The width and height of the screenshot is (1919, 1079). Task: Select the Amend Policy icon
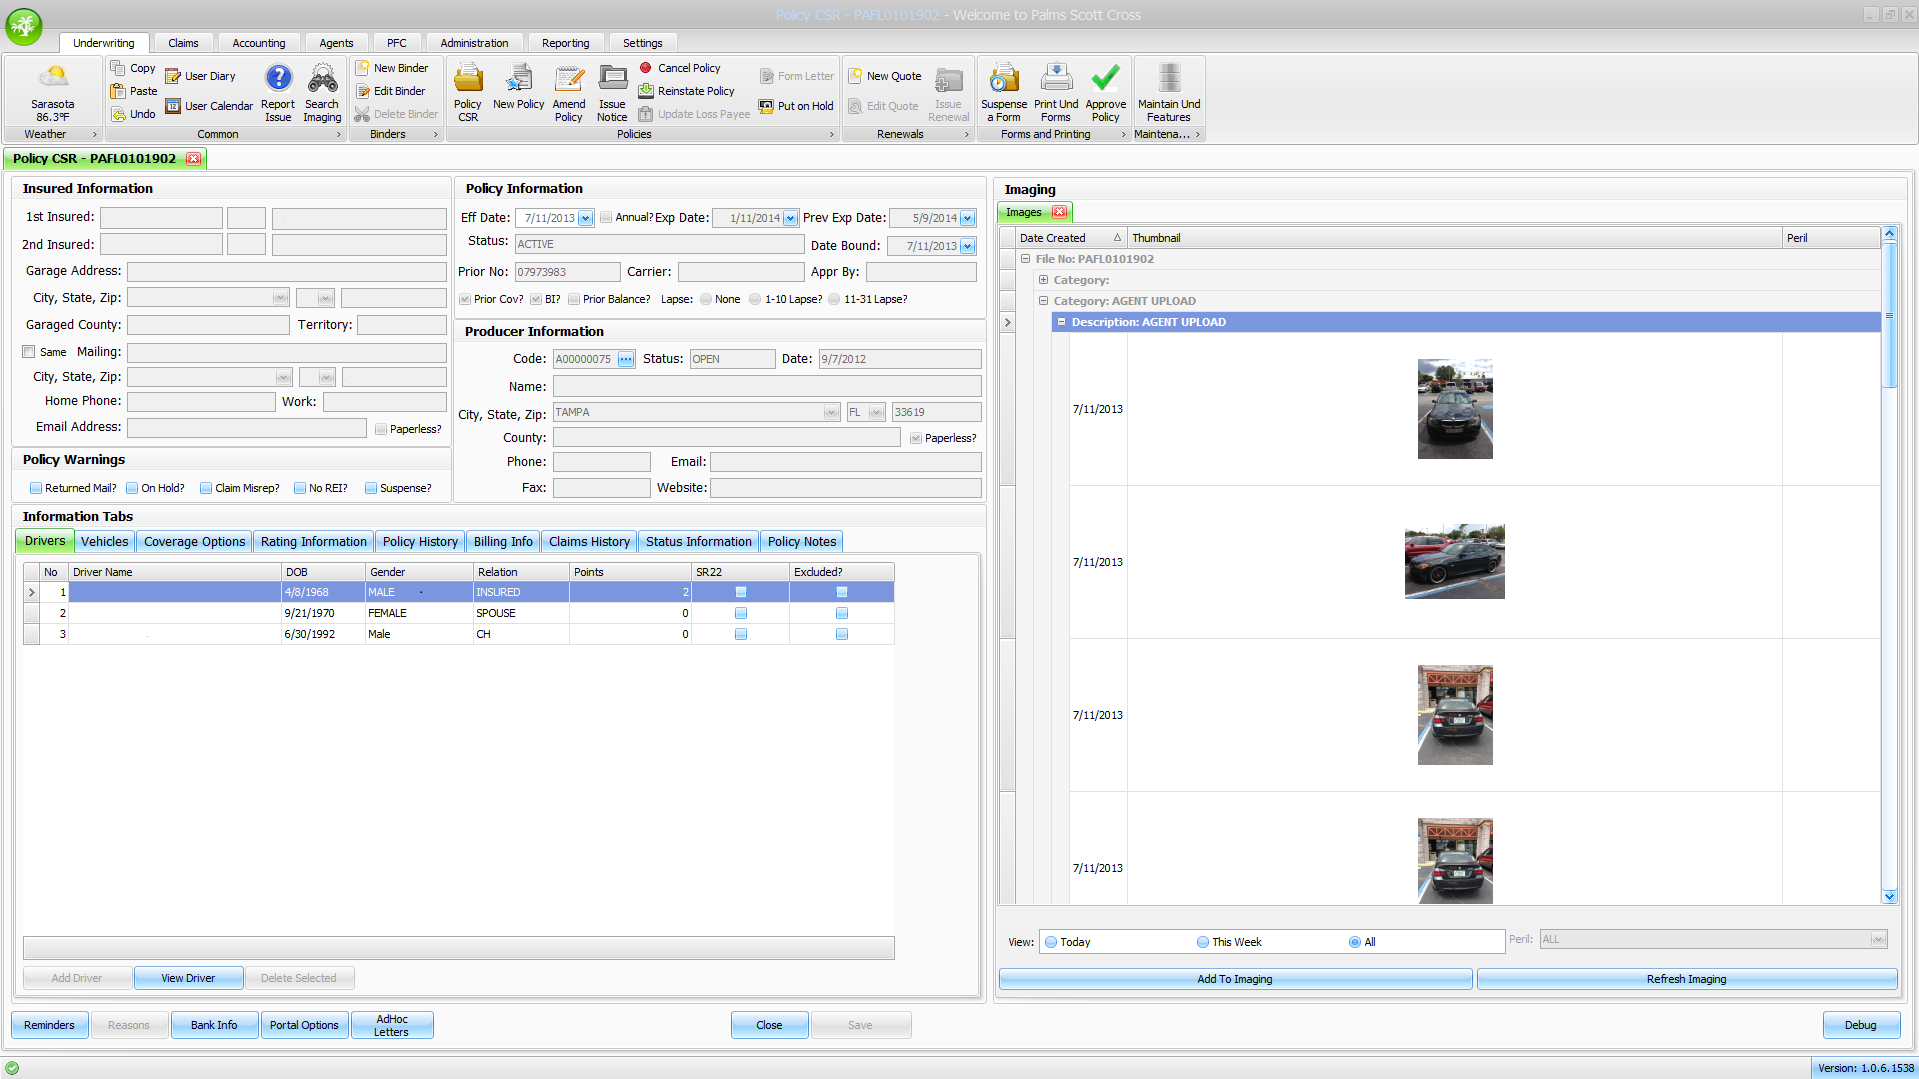(x=569, y=79)
